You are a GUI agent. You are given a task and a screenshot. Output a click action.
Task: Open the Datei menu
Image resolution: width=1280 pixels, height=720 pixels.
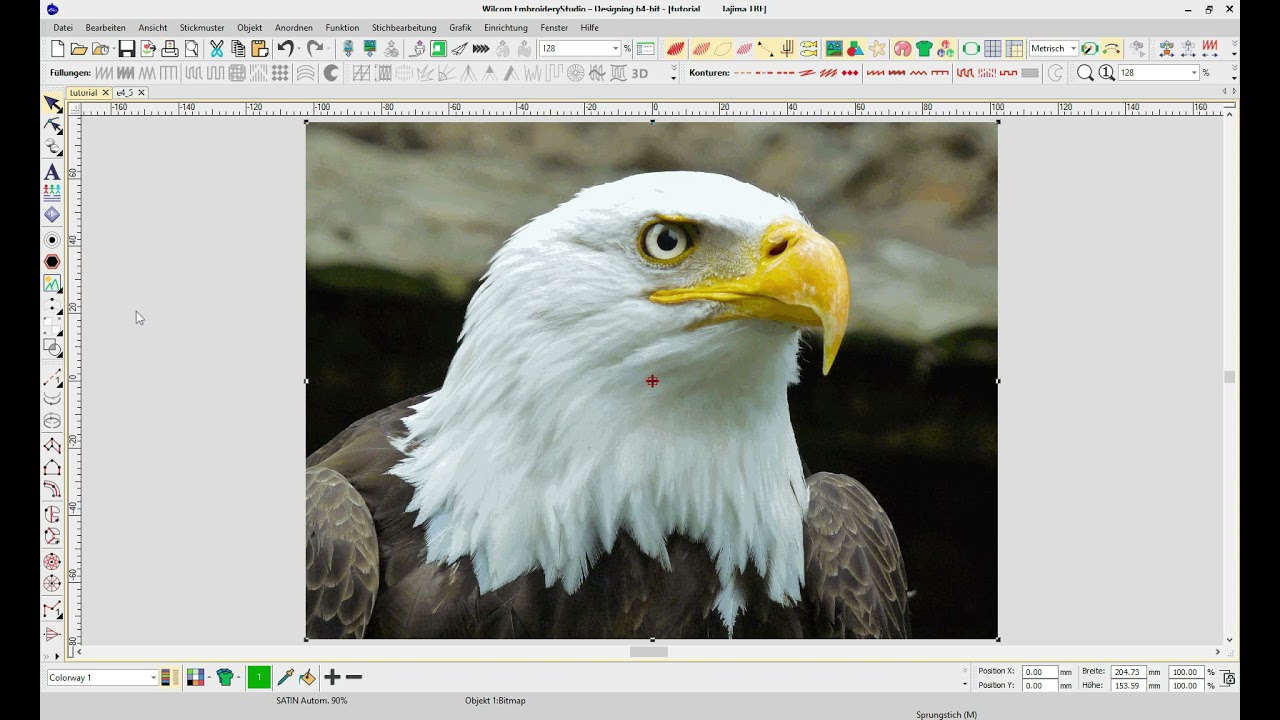coord(63,28)
